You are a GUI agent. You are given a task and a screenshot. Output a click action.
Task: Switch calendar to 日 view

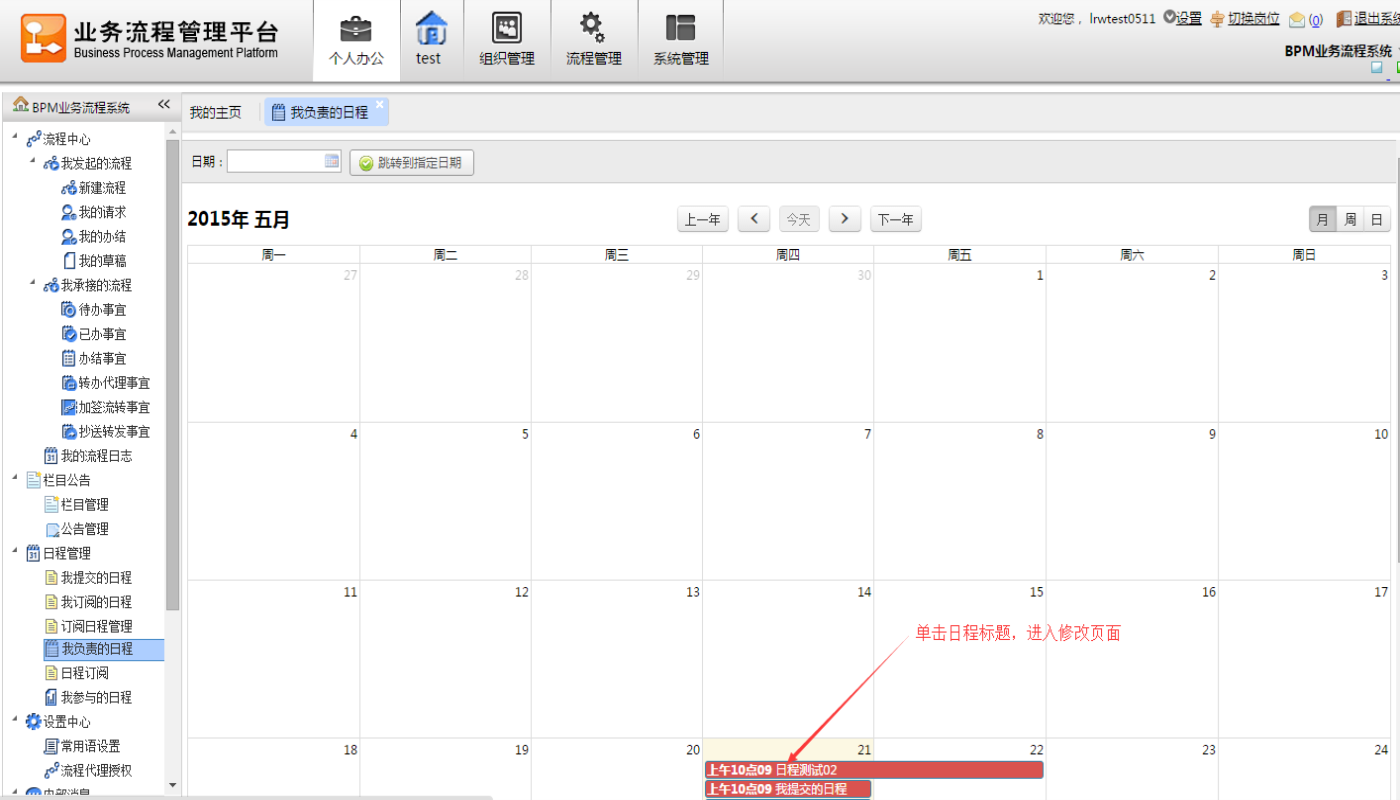pyautogui.click(x=1377, y=219)
